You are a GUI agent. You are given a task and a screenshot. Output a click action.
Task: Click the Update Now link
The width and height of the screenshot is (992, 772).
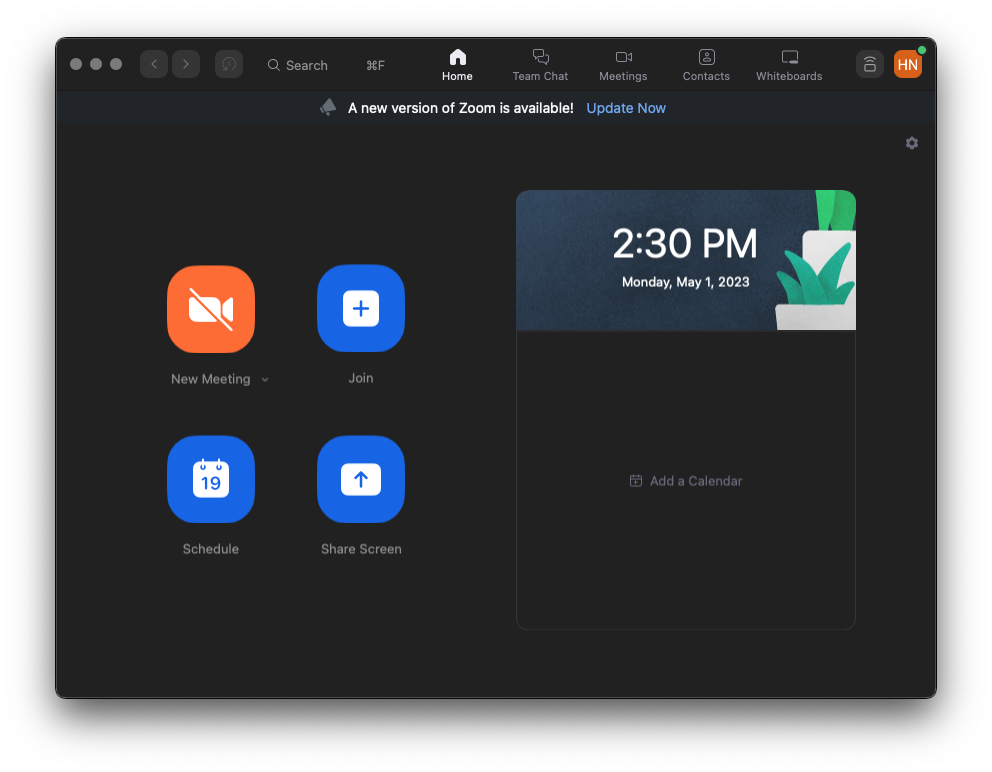(626, 108)
